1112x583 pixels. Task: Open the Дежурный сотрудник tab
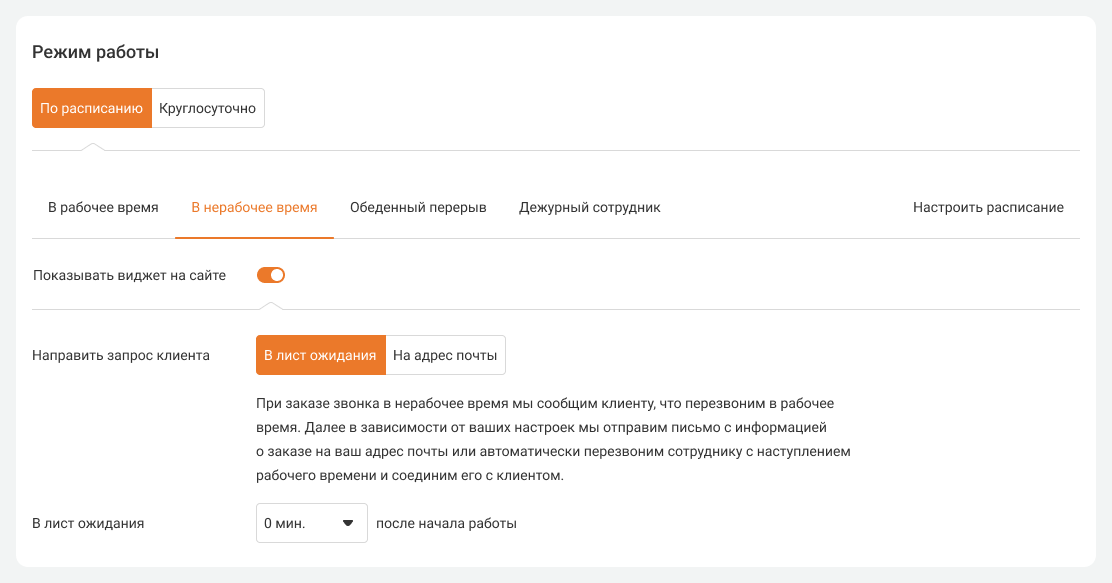coord(589,208)
